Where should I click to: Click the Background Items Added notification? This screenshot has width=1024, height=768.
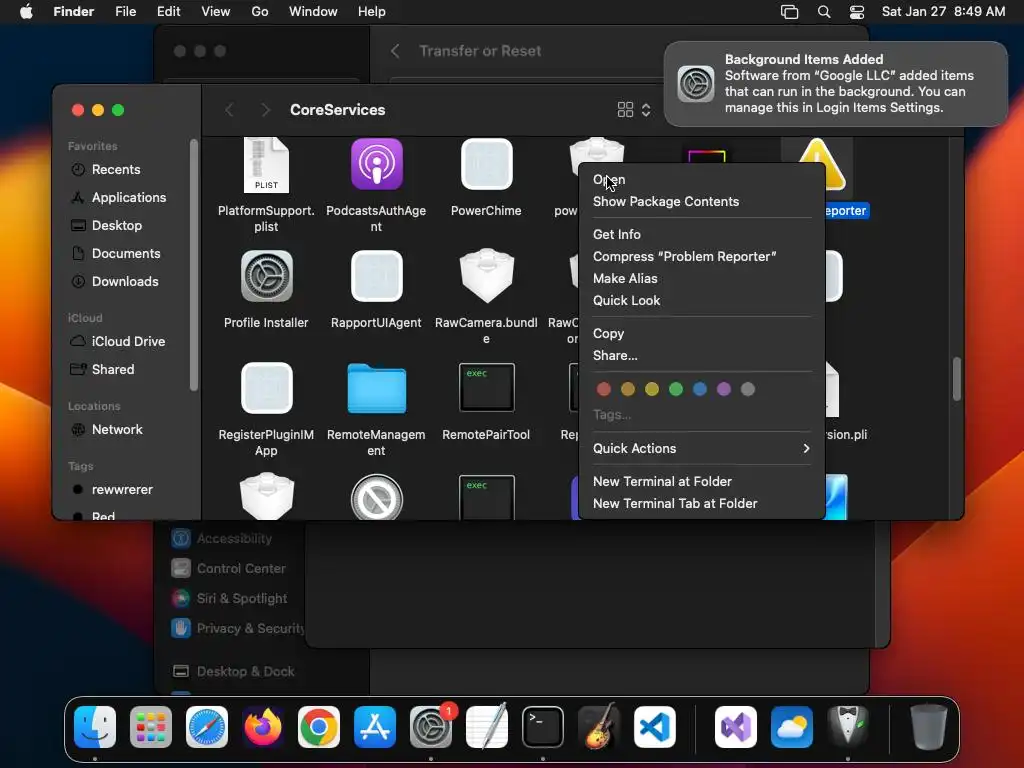point(836,84)
